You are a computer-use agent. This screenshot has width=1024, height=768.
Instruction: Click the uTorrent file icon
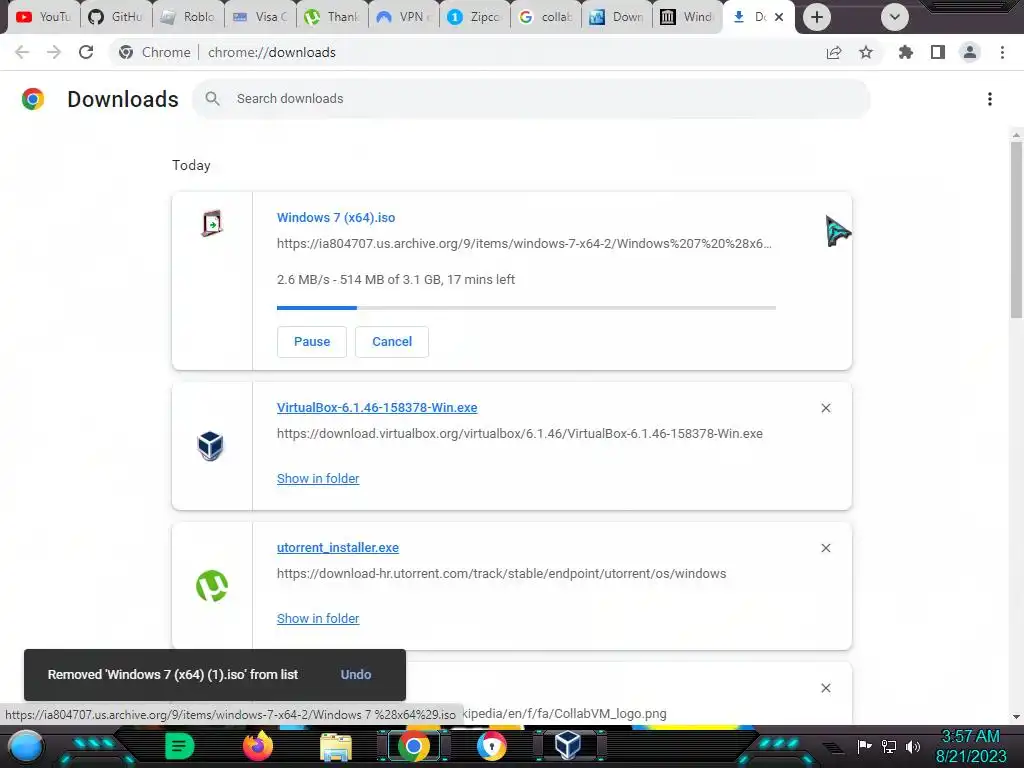[212, 586]
